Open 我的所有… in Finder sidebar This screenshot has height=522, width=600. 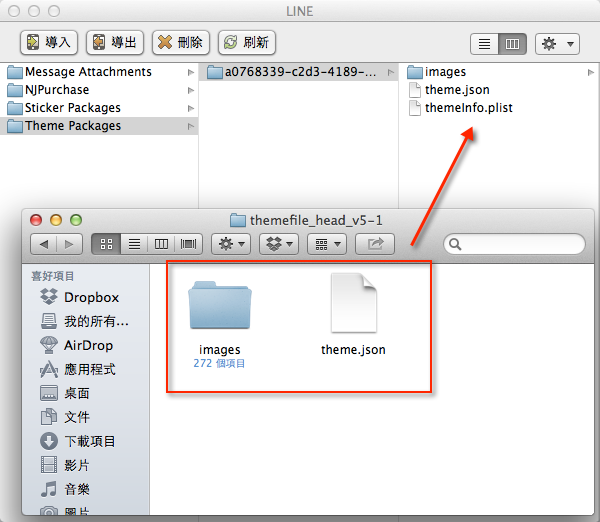click(85, 321)
